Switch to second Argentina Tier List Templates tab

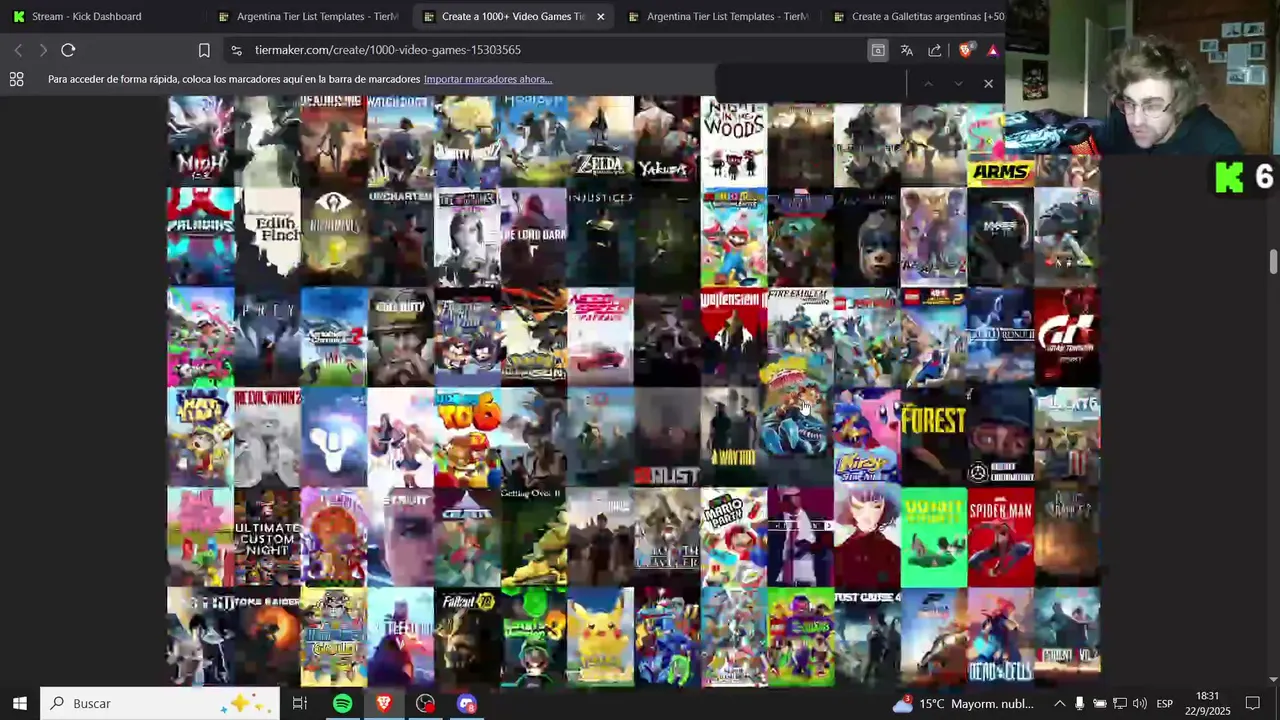pyautogui.click(x=718, y=16)
